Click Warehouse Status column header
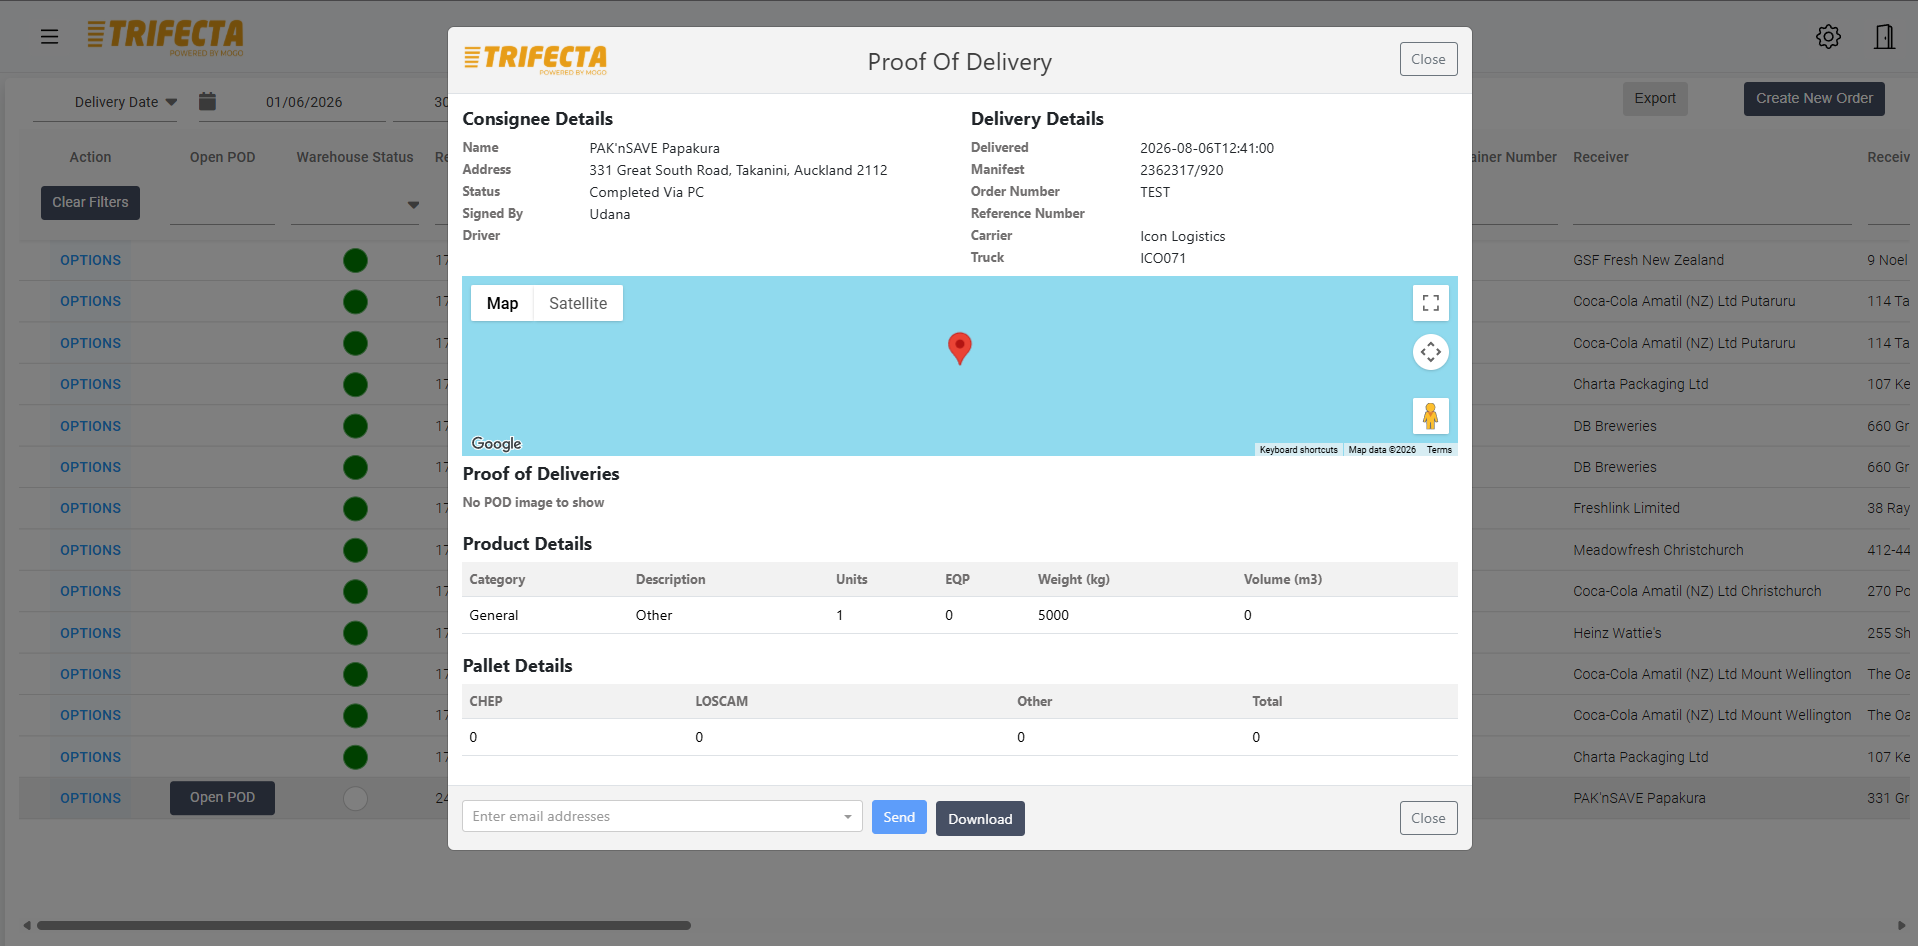The width and height of the screenshot is (1918, 946). click(x=355, y=157)
